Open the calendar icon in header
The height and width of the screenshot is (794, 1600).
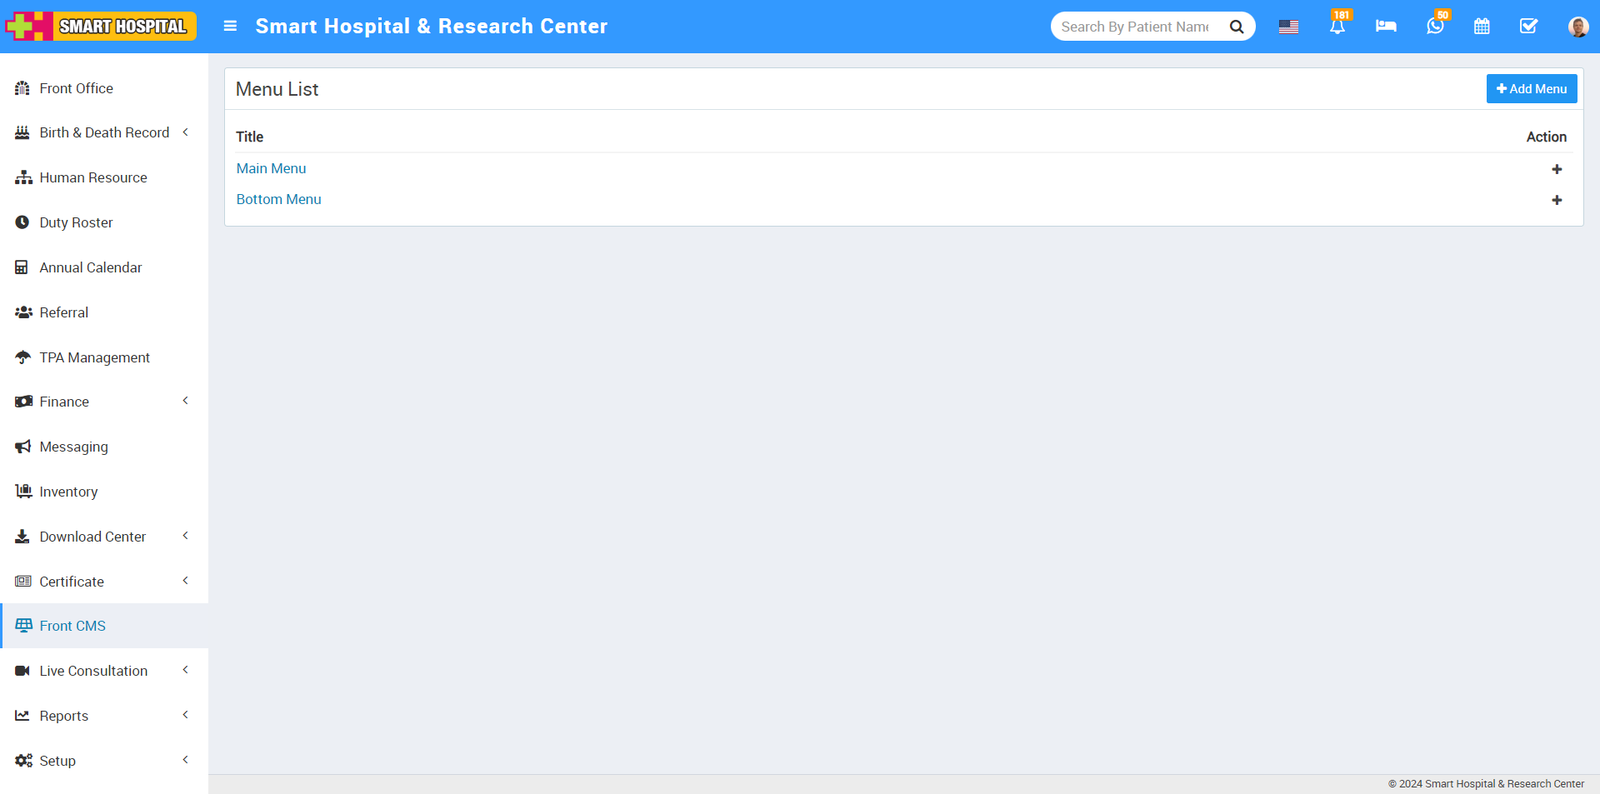click(1482, 27)
